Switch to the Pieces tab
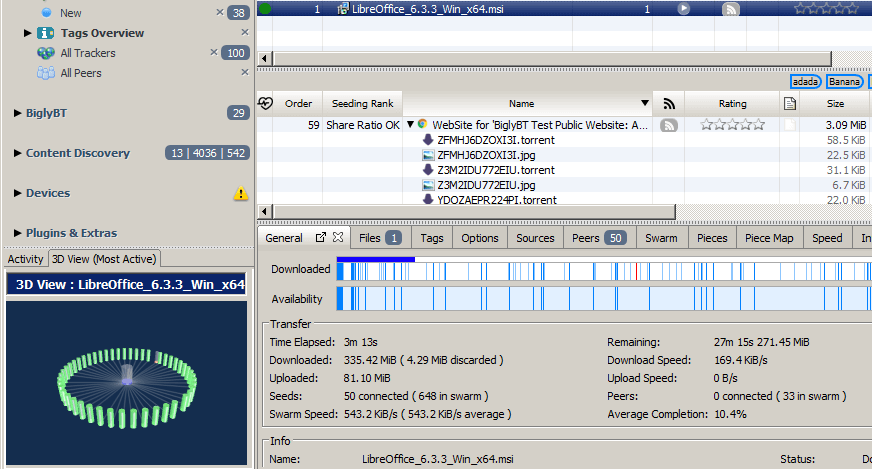Screen dimensions: 872x469 pyautogui.click(x=712, y=238)
